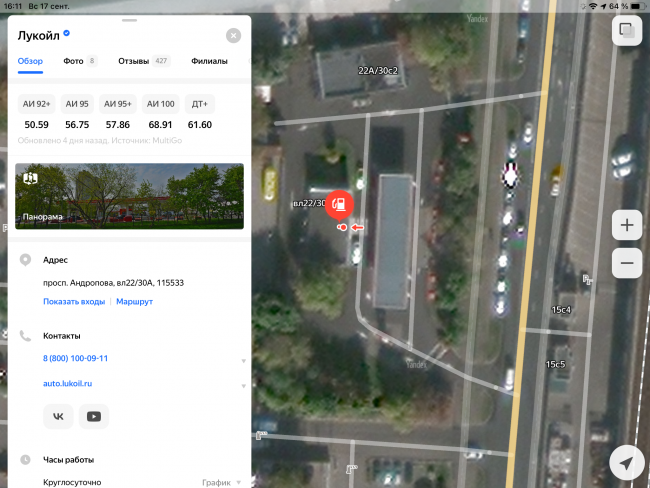Click the Маршрут link
This screenshot has height=488, width=650.
click(x=134, y=301)
